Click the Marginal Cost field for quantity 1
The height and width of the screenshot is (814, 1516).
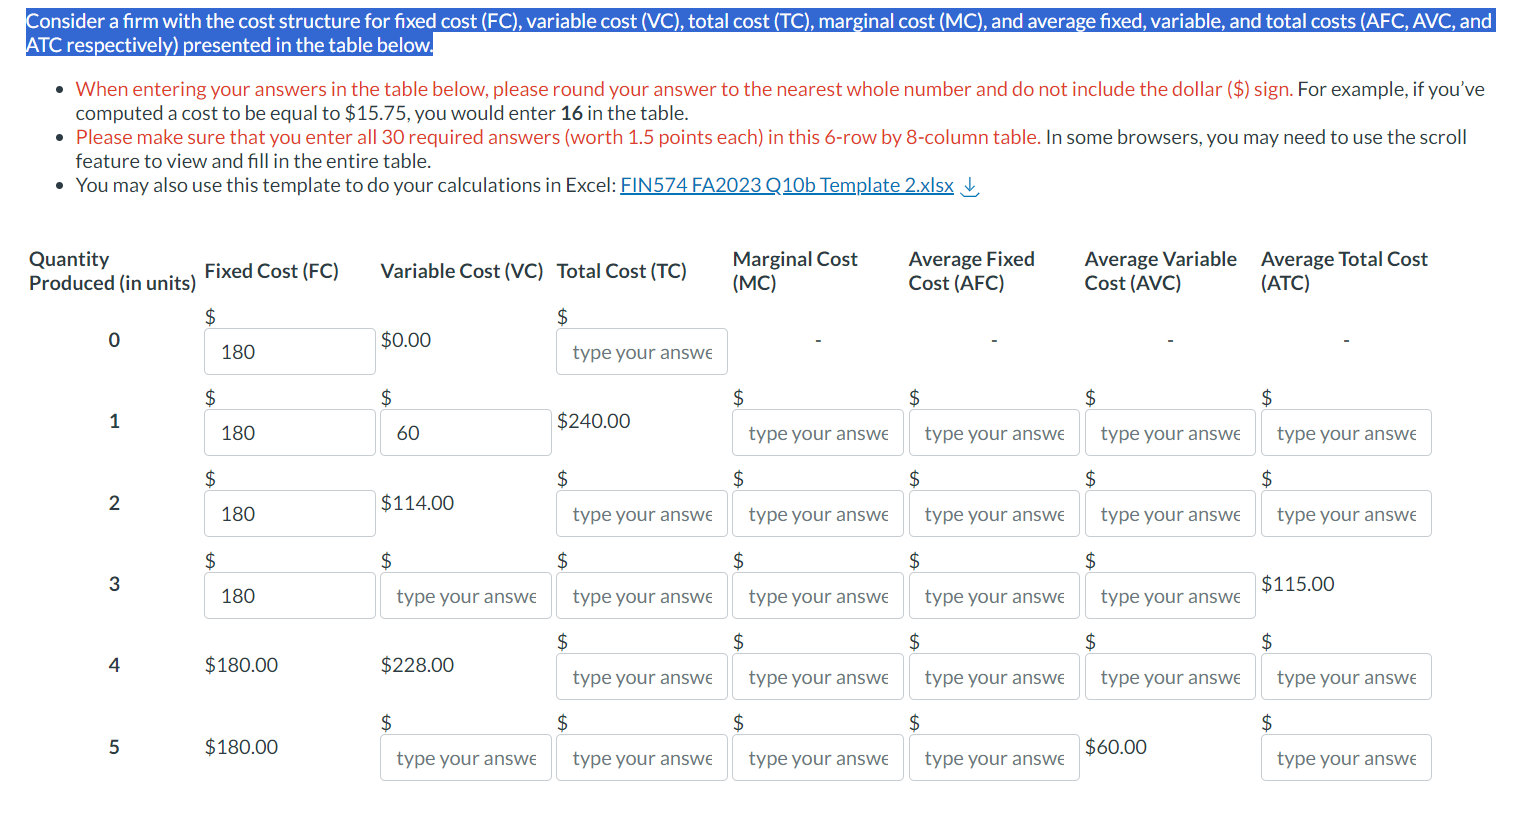point(817,432)
